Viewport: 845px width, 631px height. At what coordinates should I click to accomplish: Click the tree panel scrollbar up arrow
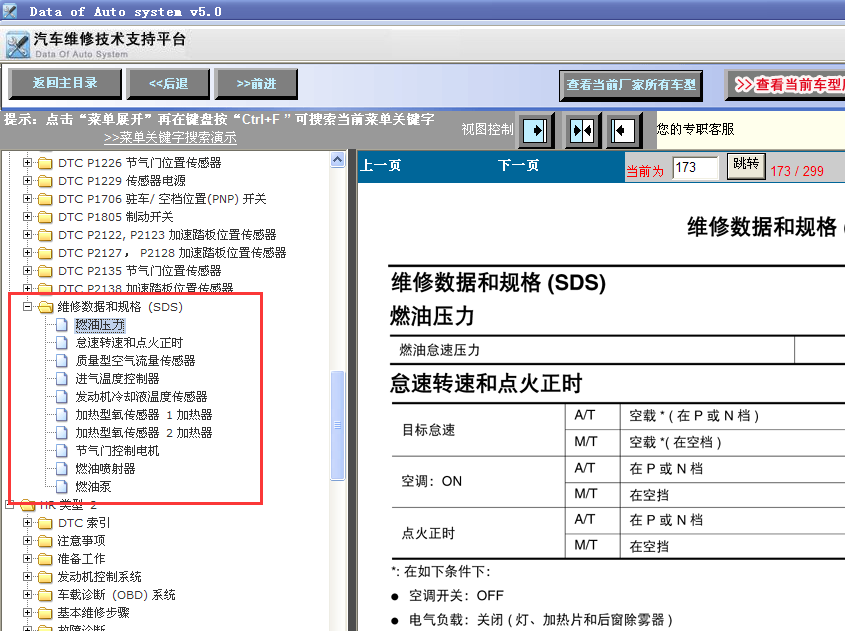point(338,159)
